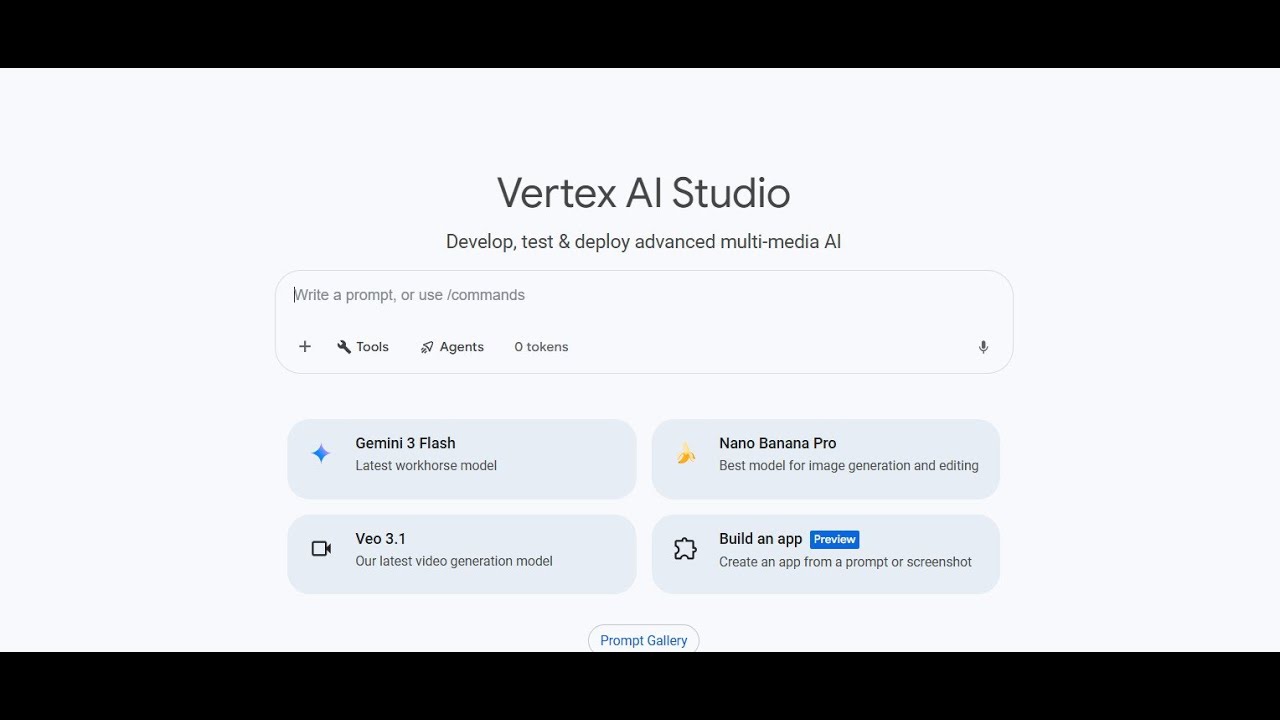Click the Preview badge
The image size is (1280, 720).
click(x=835, y=539)
